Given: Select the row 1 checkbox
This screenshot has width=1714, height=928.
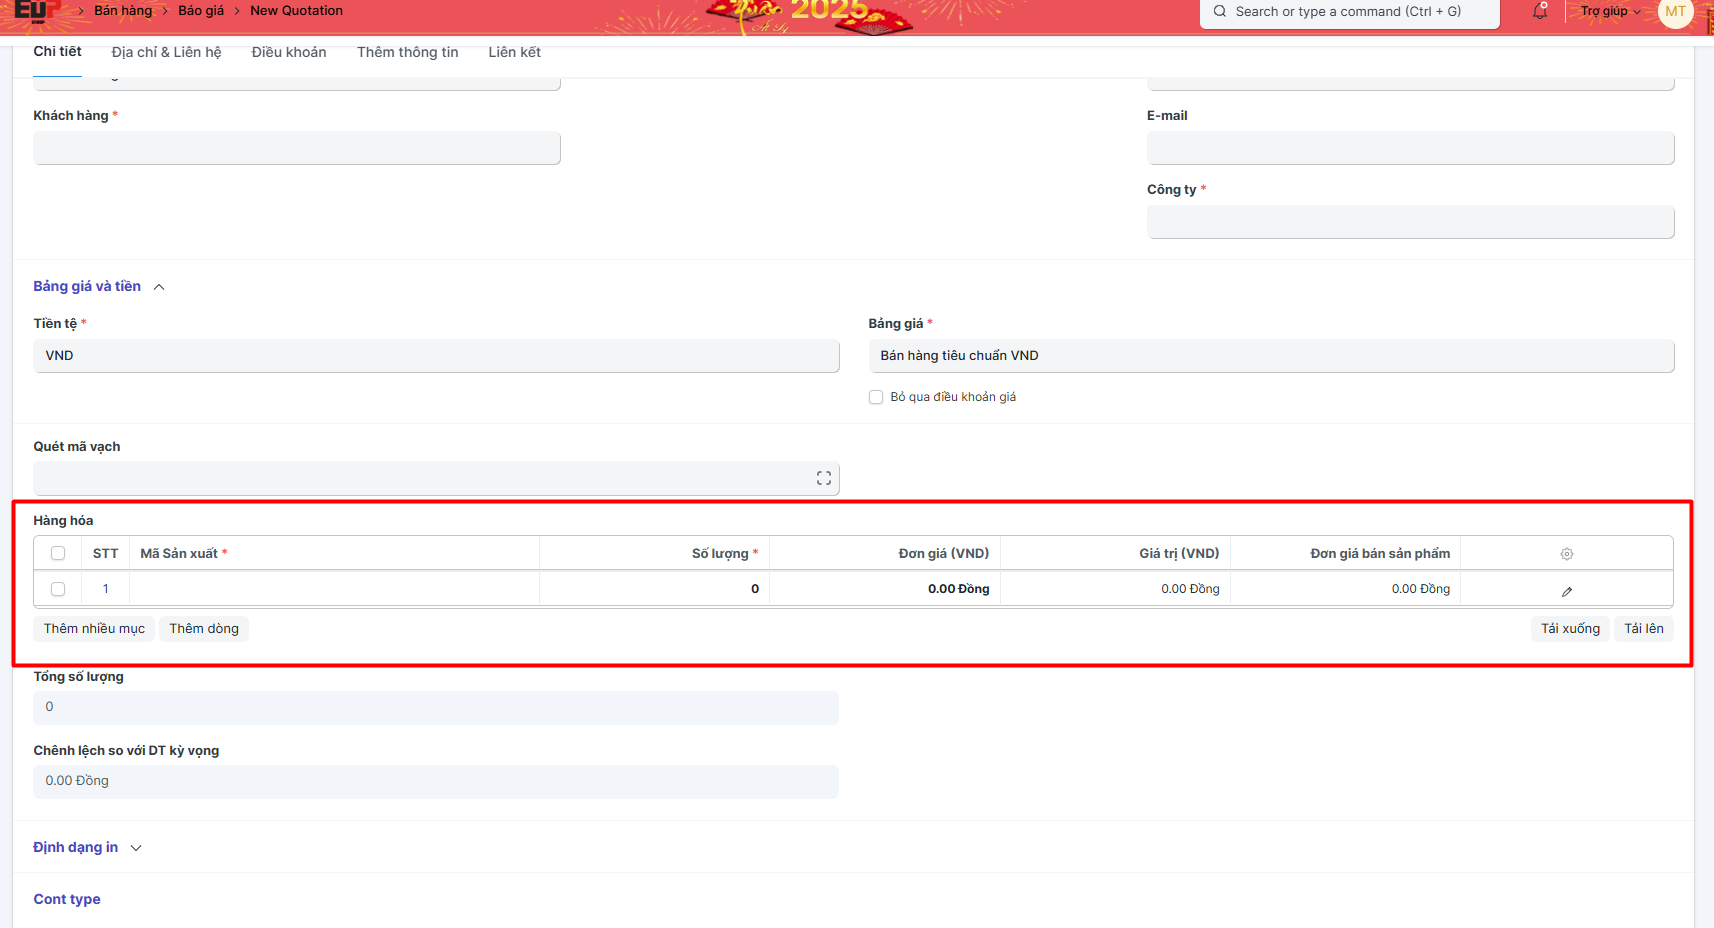Looking at the screenshot, I should click(58, 589).
